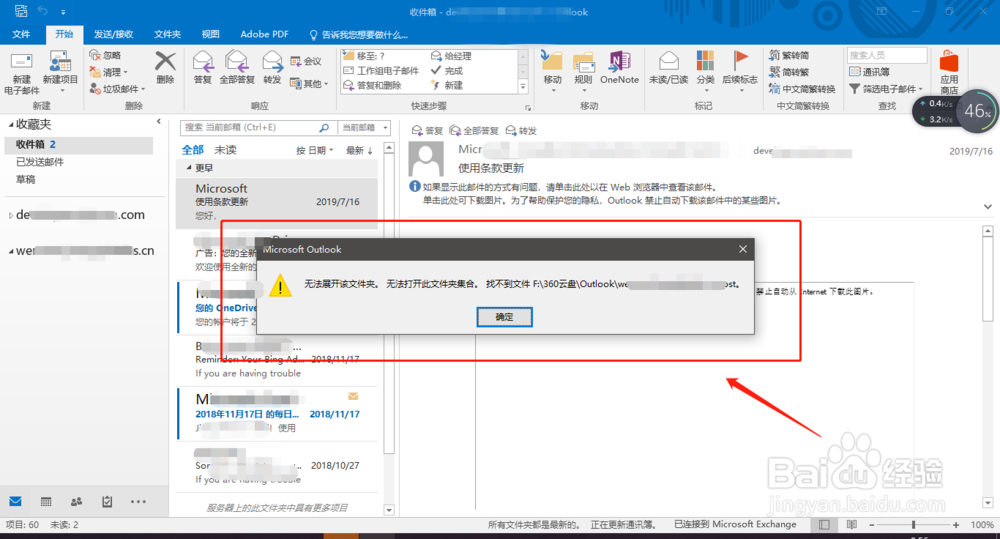Collapse the Favorites (收藏夹) section
Image resolution: width=1000 pixels, height=539 pixels.
point(11,124)
